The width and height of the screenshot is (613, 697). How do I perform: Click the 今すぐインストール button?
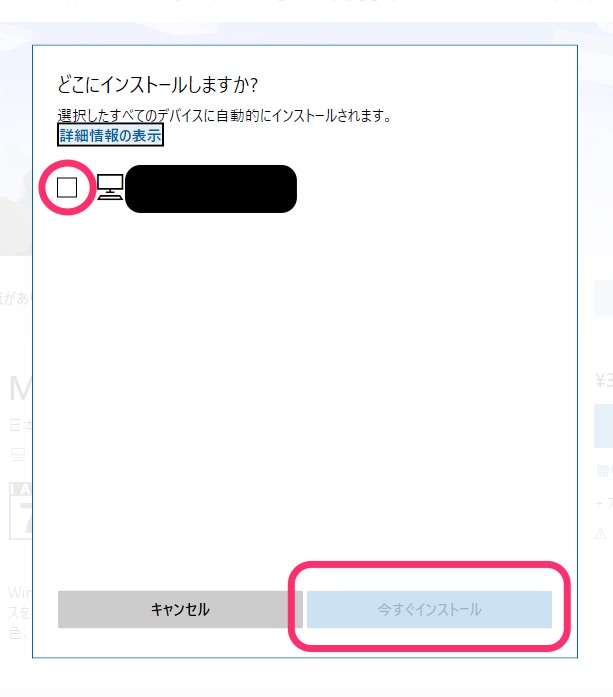click(429, 609)
